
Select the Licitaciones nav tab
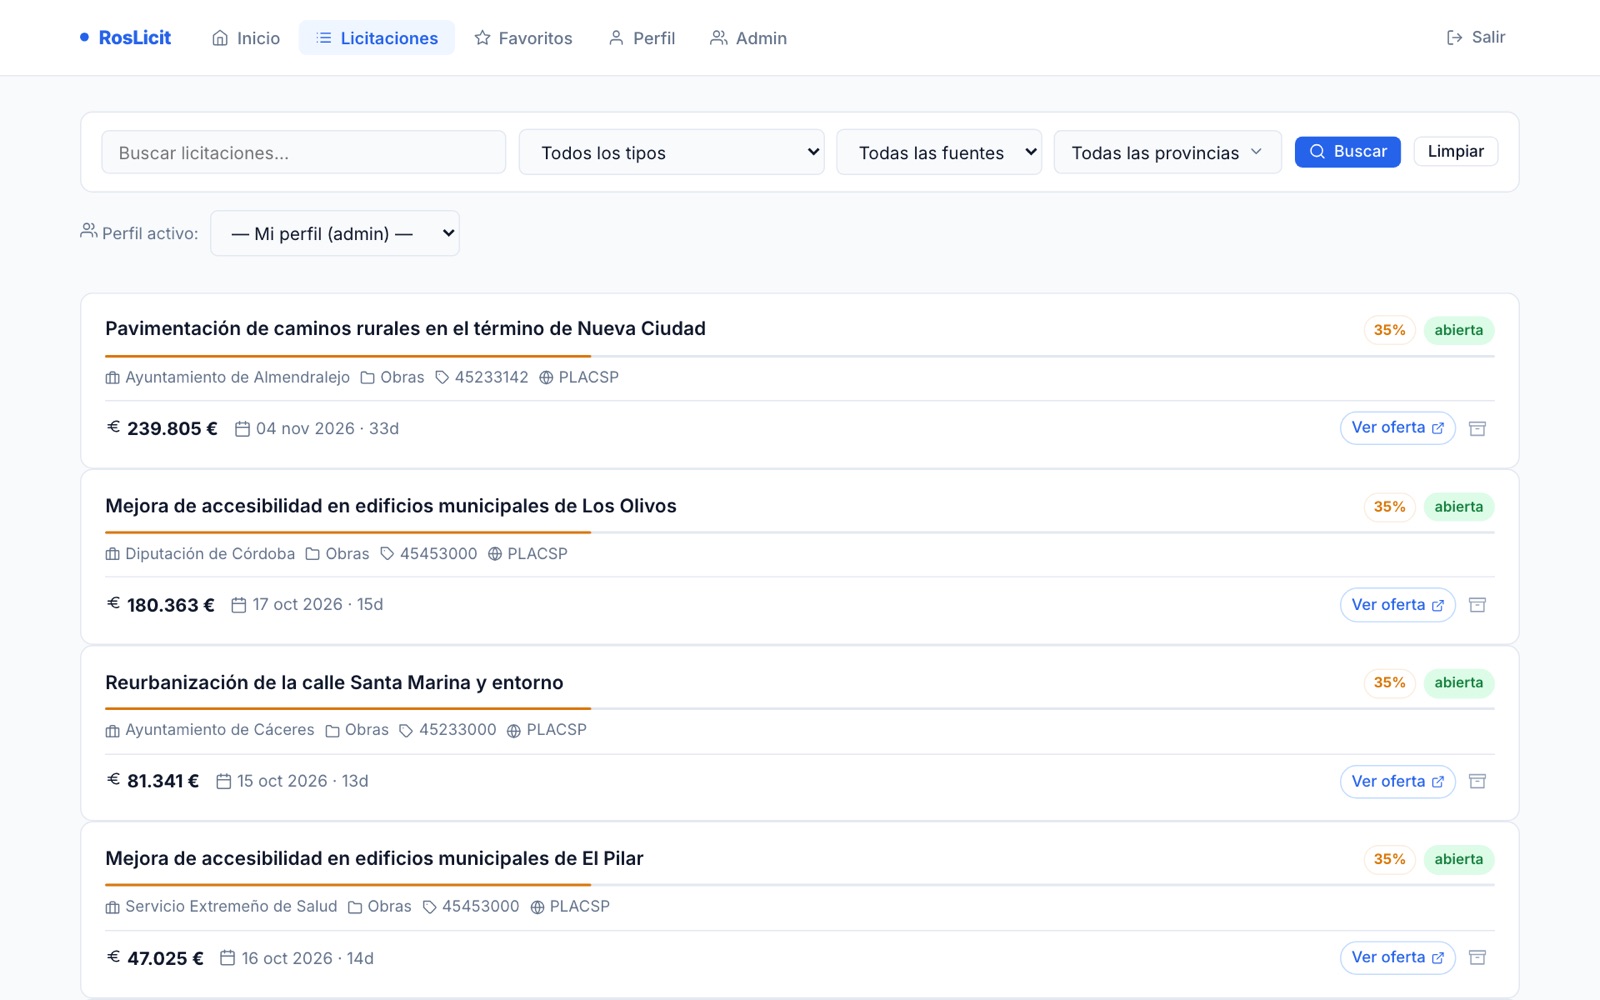377,38
